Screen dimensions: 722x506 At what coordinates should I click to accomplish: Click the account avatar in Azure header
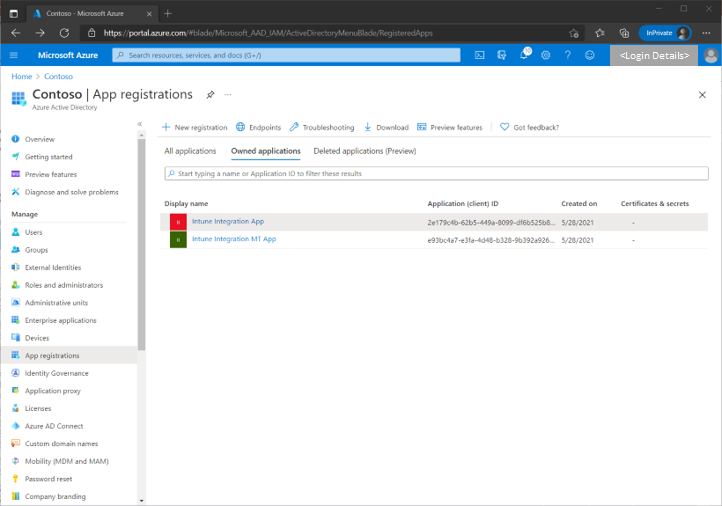710,56
